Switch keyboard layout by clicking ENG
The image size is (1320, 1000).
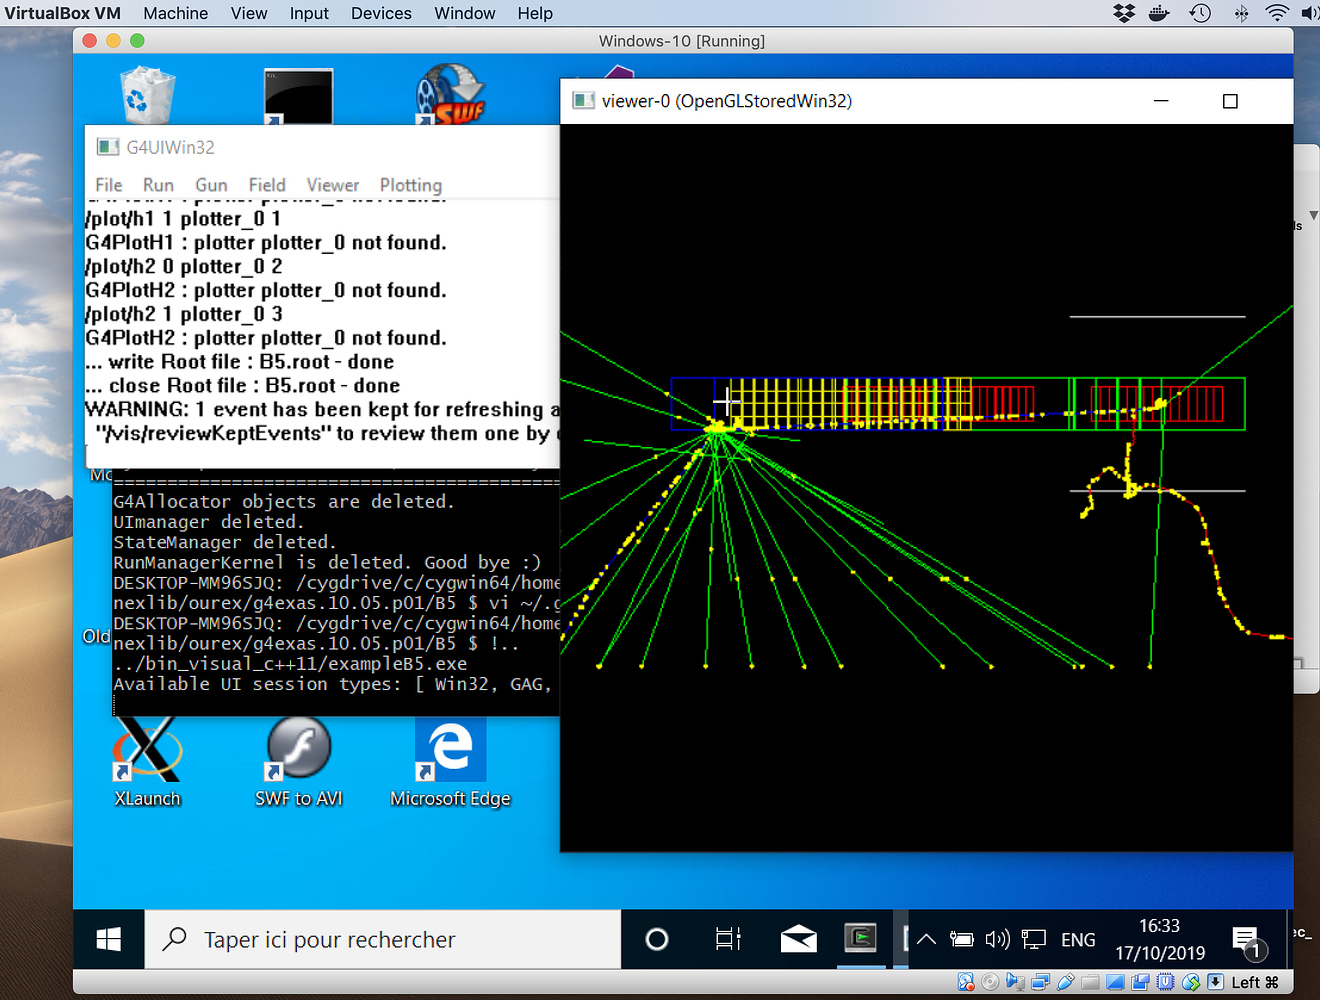(x=1078, y=938)
